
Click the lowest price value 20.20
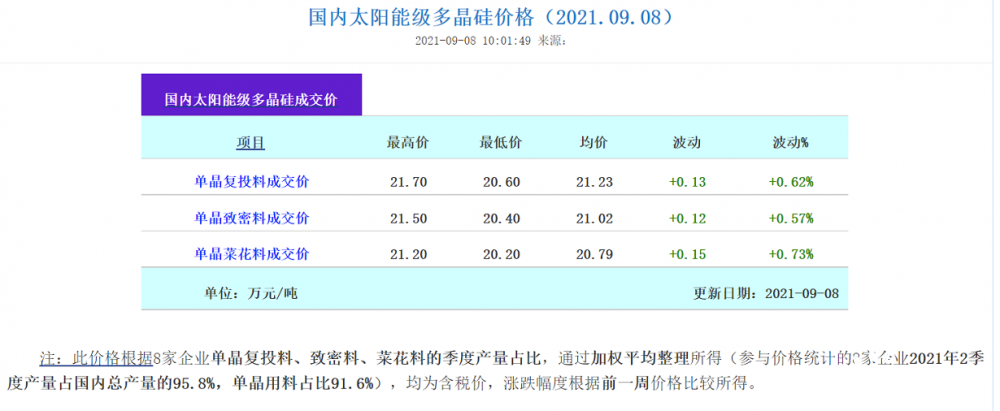click(x=501, y=254)
